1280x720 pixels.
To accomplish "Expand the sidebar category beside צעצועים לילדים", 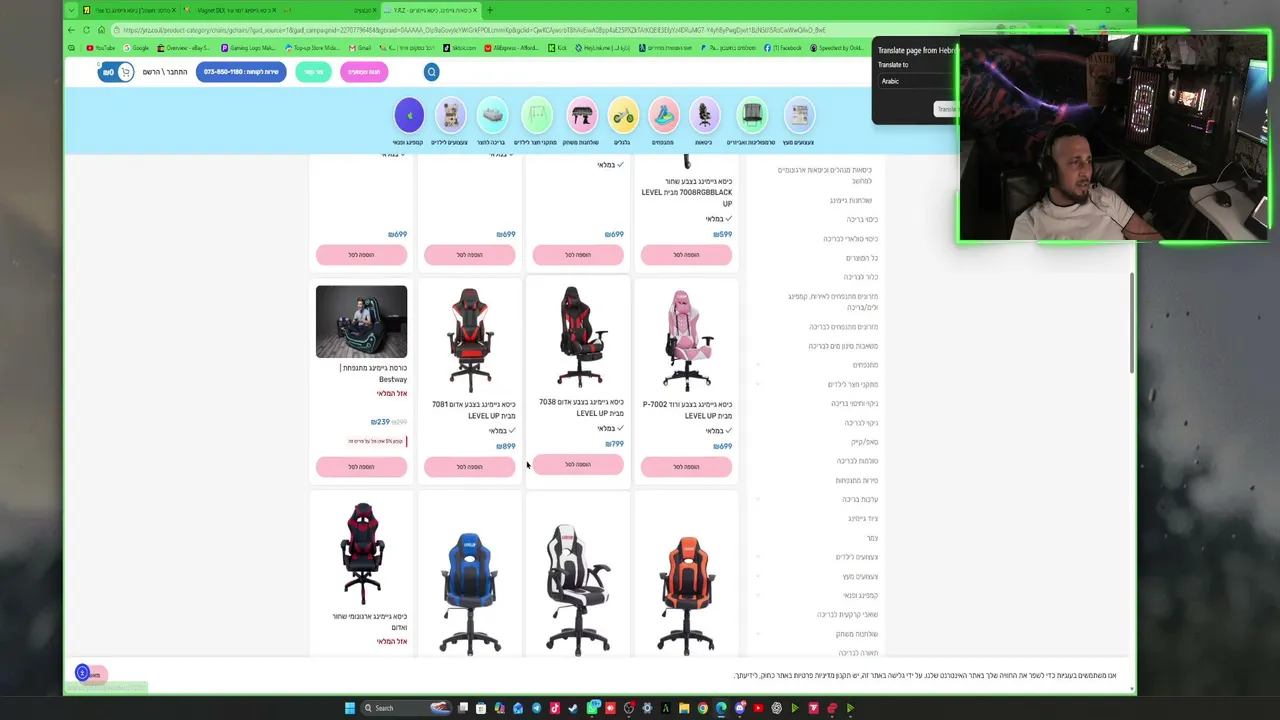I will click(x=757, y=557).
